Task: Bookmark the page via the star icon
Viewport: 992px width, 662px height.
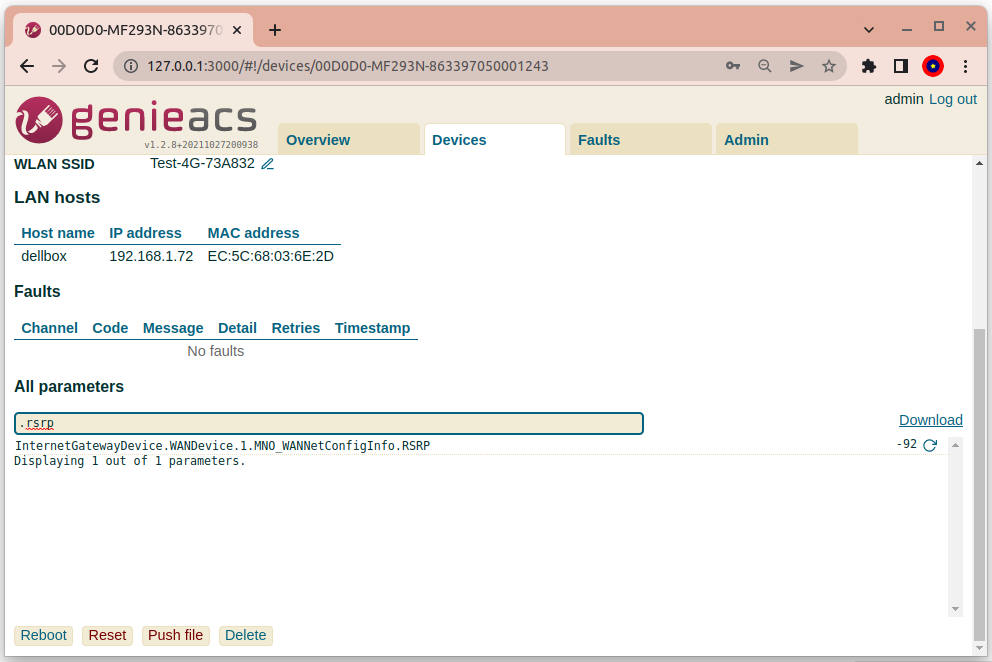Action: [x=829, y=66]
